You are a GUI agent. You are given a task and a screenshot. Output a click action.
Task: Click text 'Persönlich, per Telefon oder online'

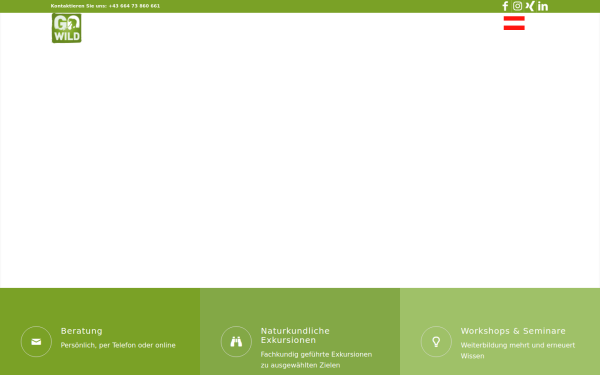[118, 345]
